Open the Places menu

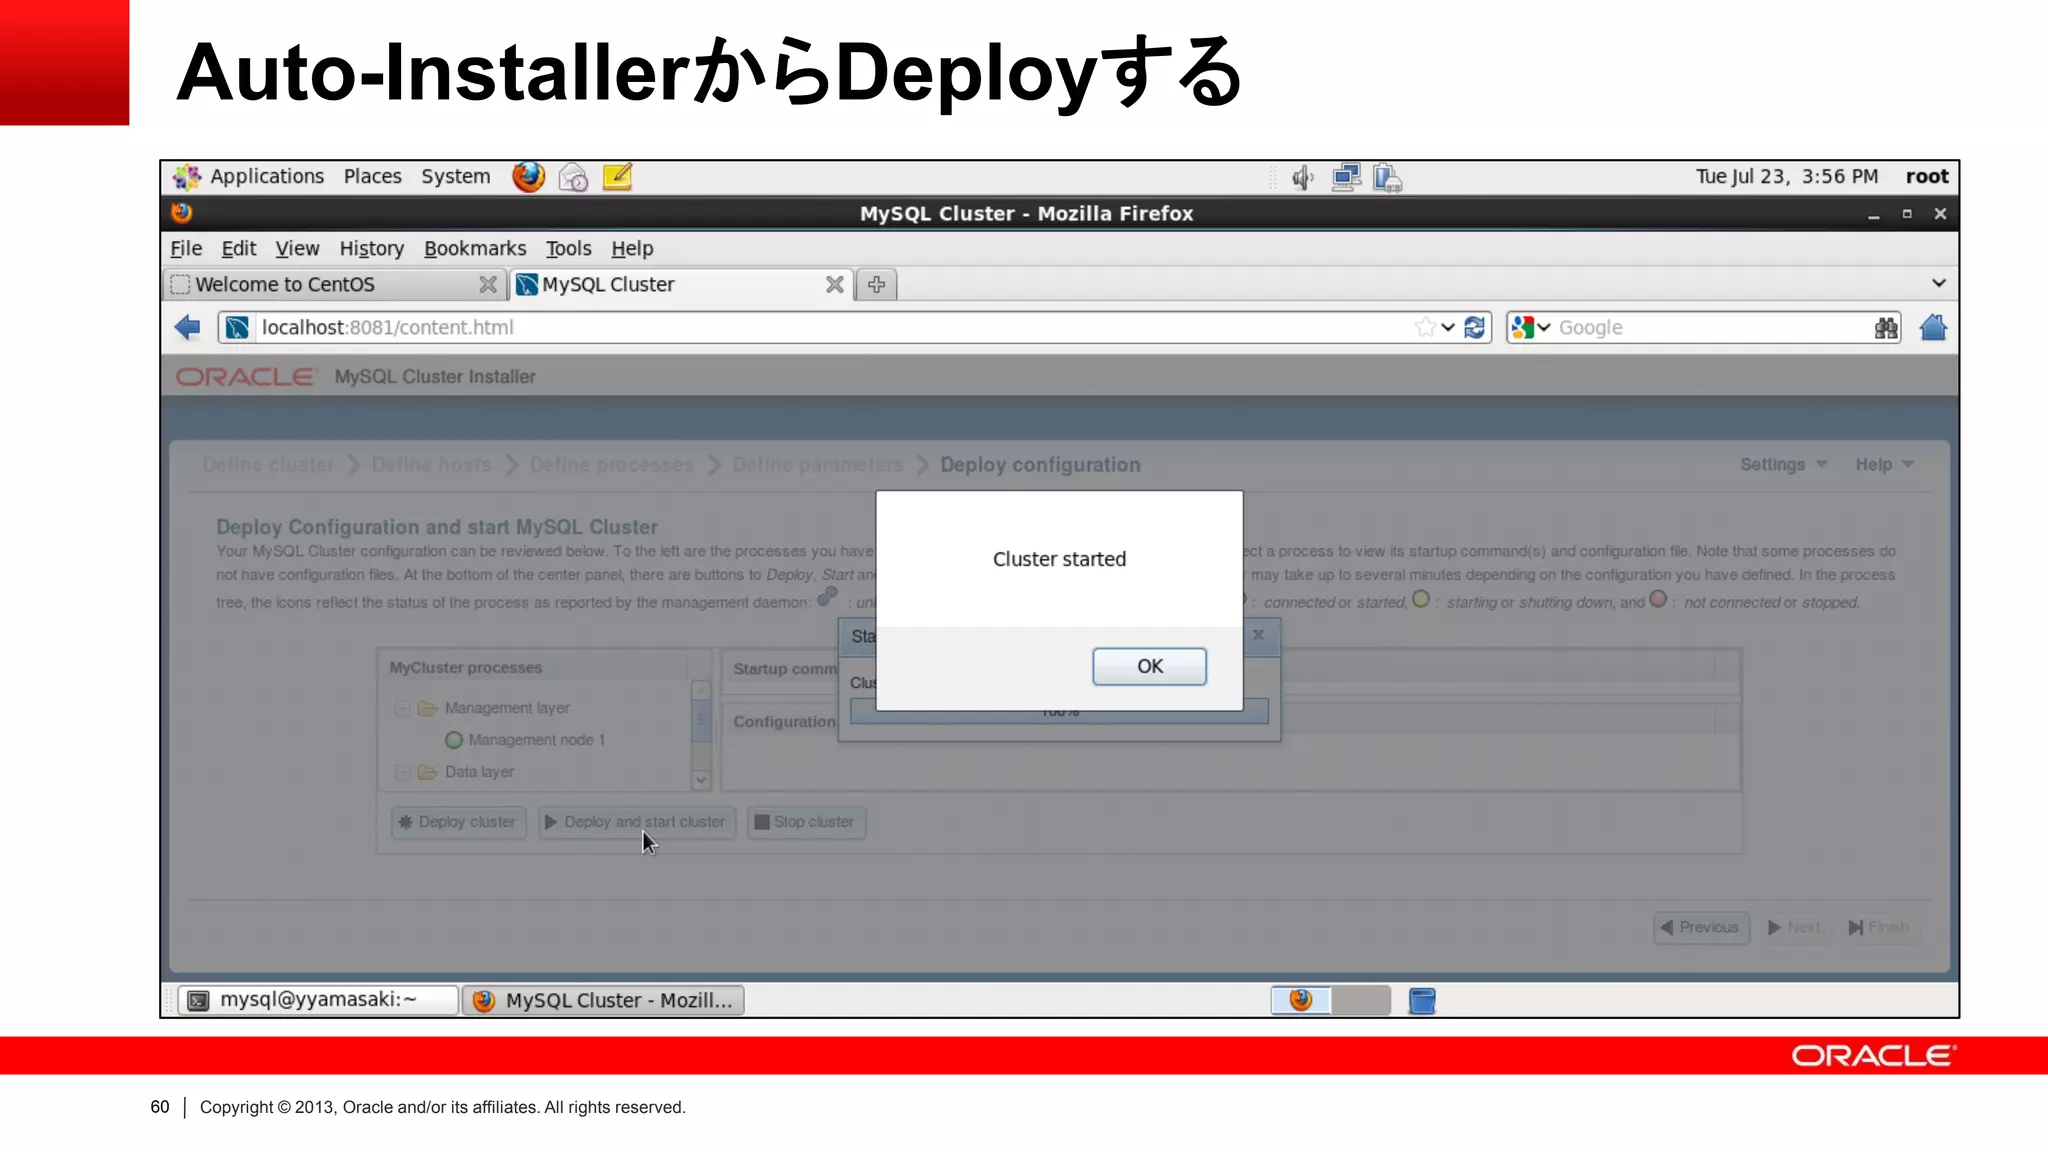pos(372,176)
